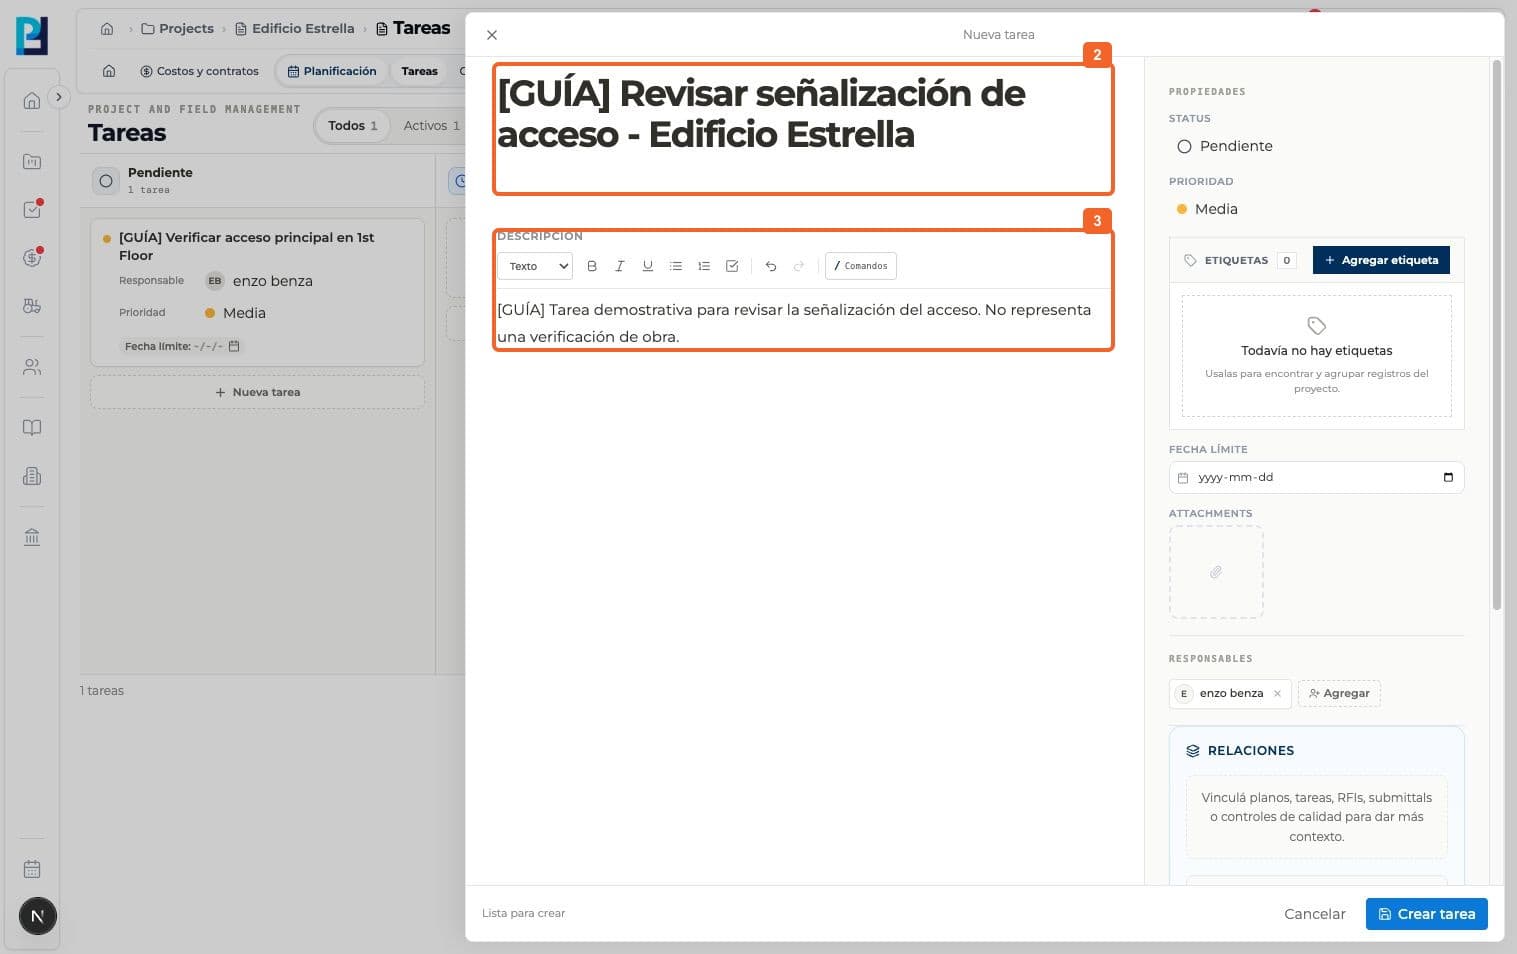Select the Todos filter tab
This screenshot has height=954, width=1517.
pos(353,126)
